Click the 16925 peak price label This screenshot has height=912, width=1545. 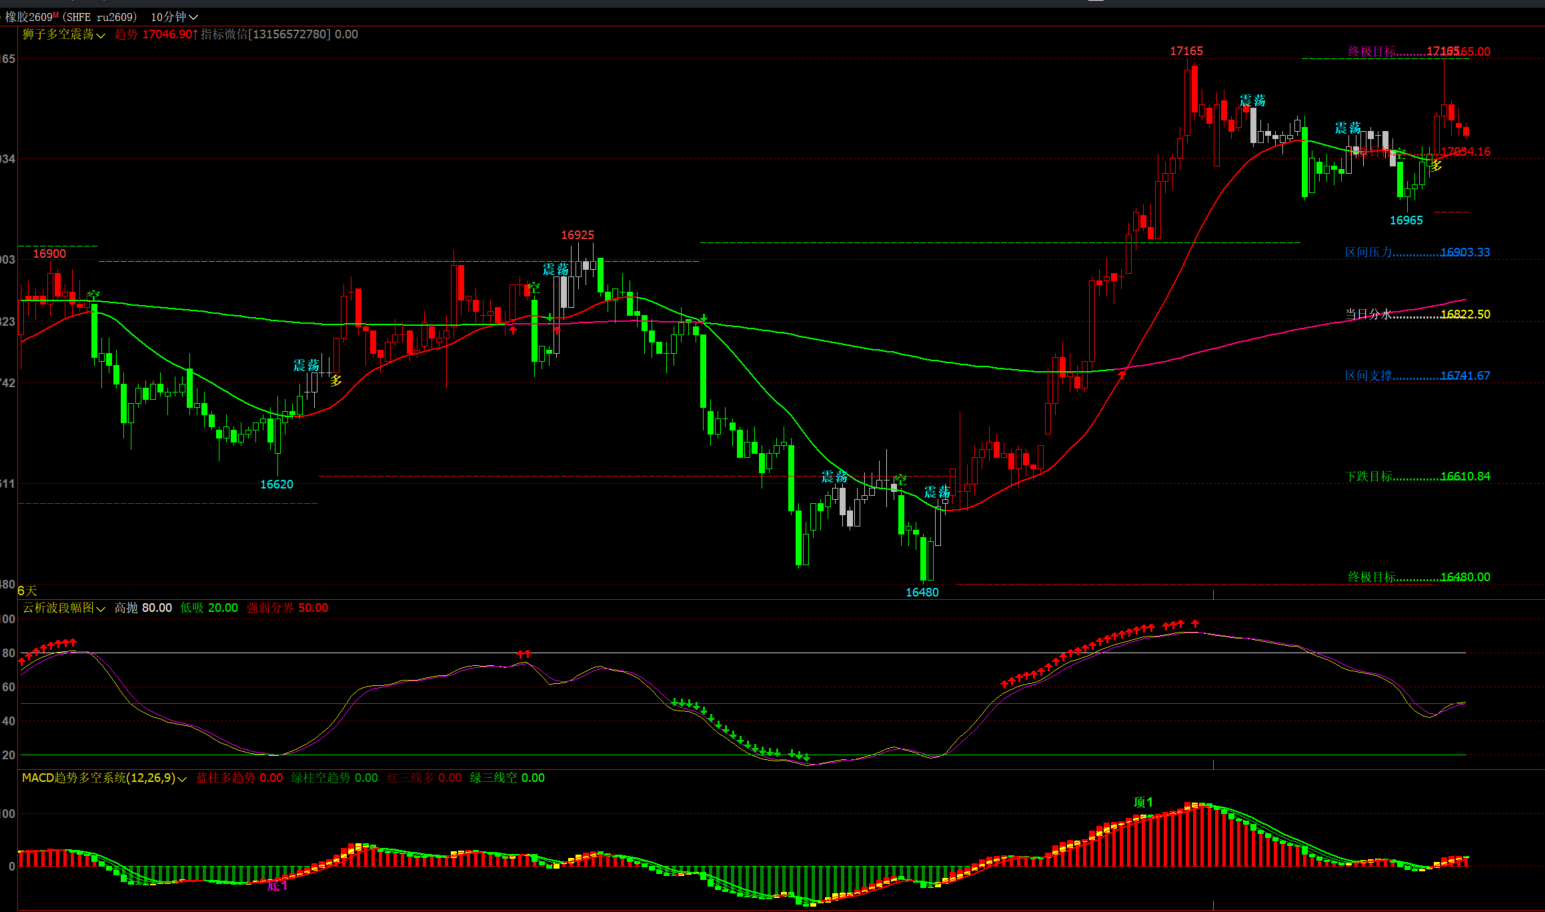[x=577, y=235]
